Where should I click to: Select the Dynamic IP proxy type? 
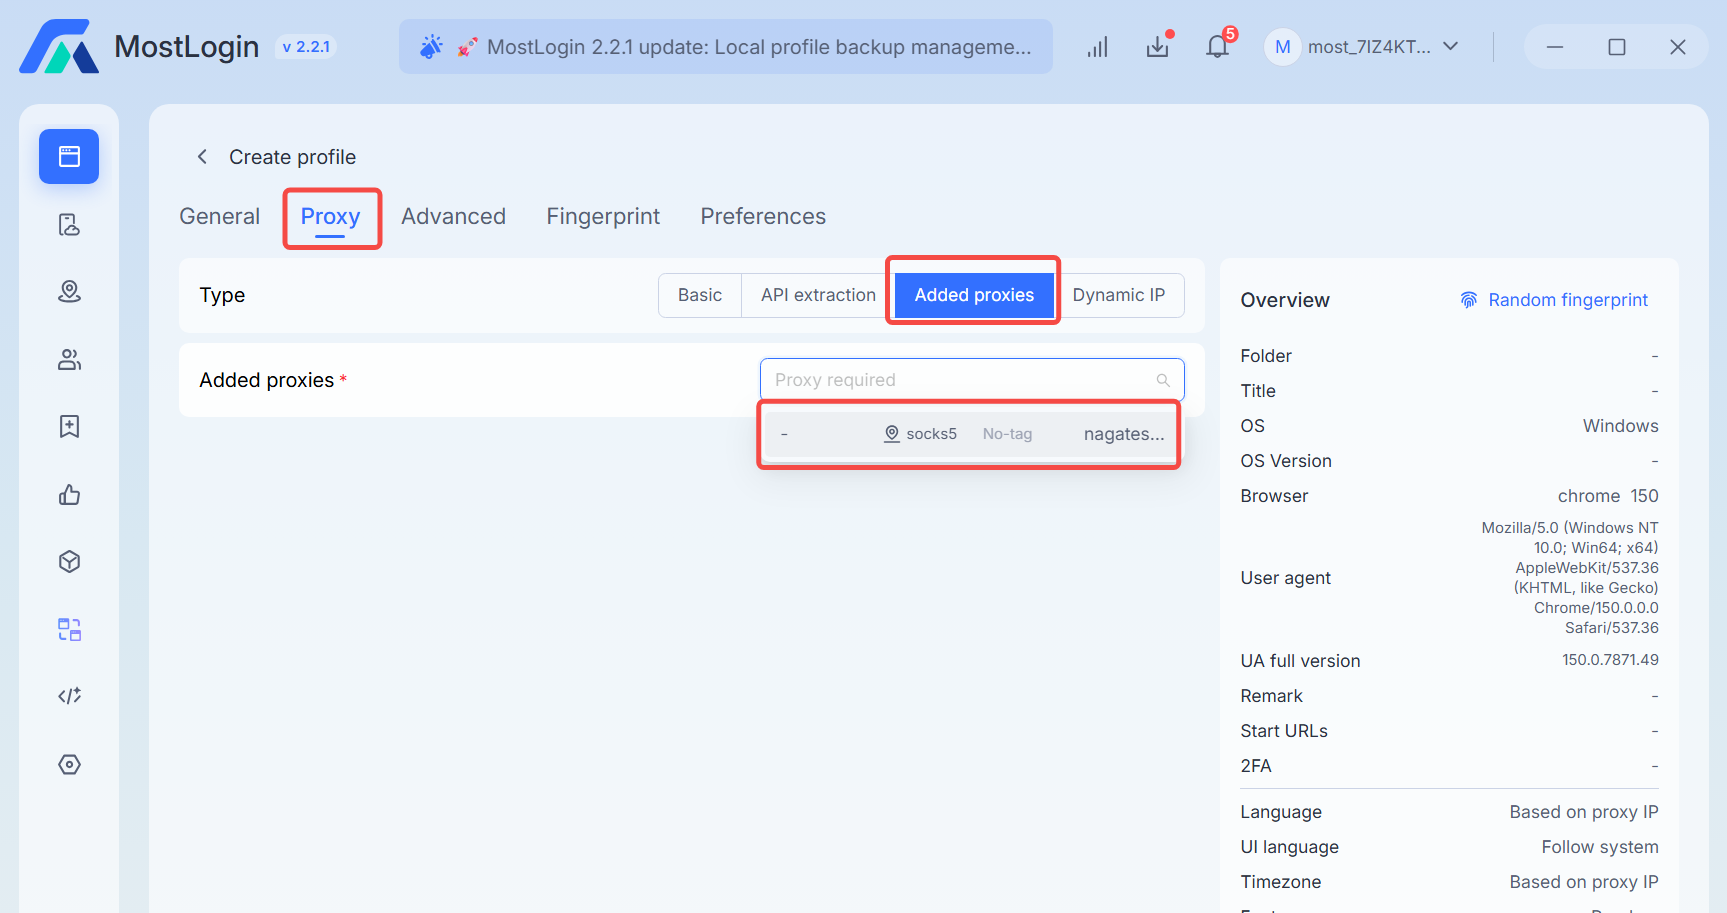pyautogui.click(x=1119, y=295)
